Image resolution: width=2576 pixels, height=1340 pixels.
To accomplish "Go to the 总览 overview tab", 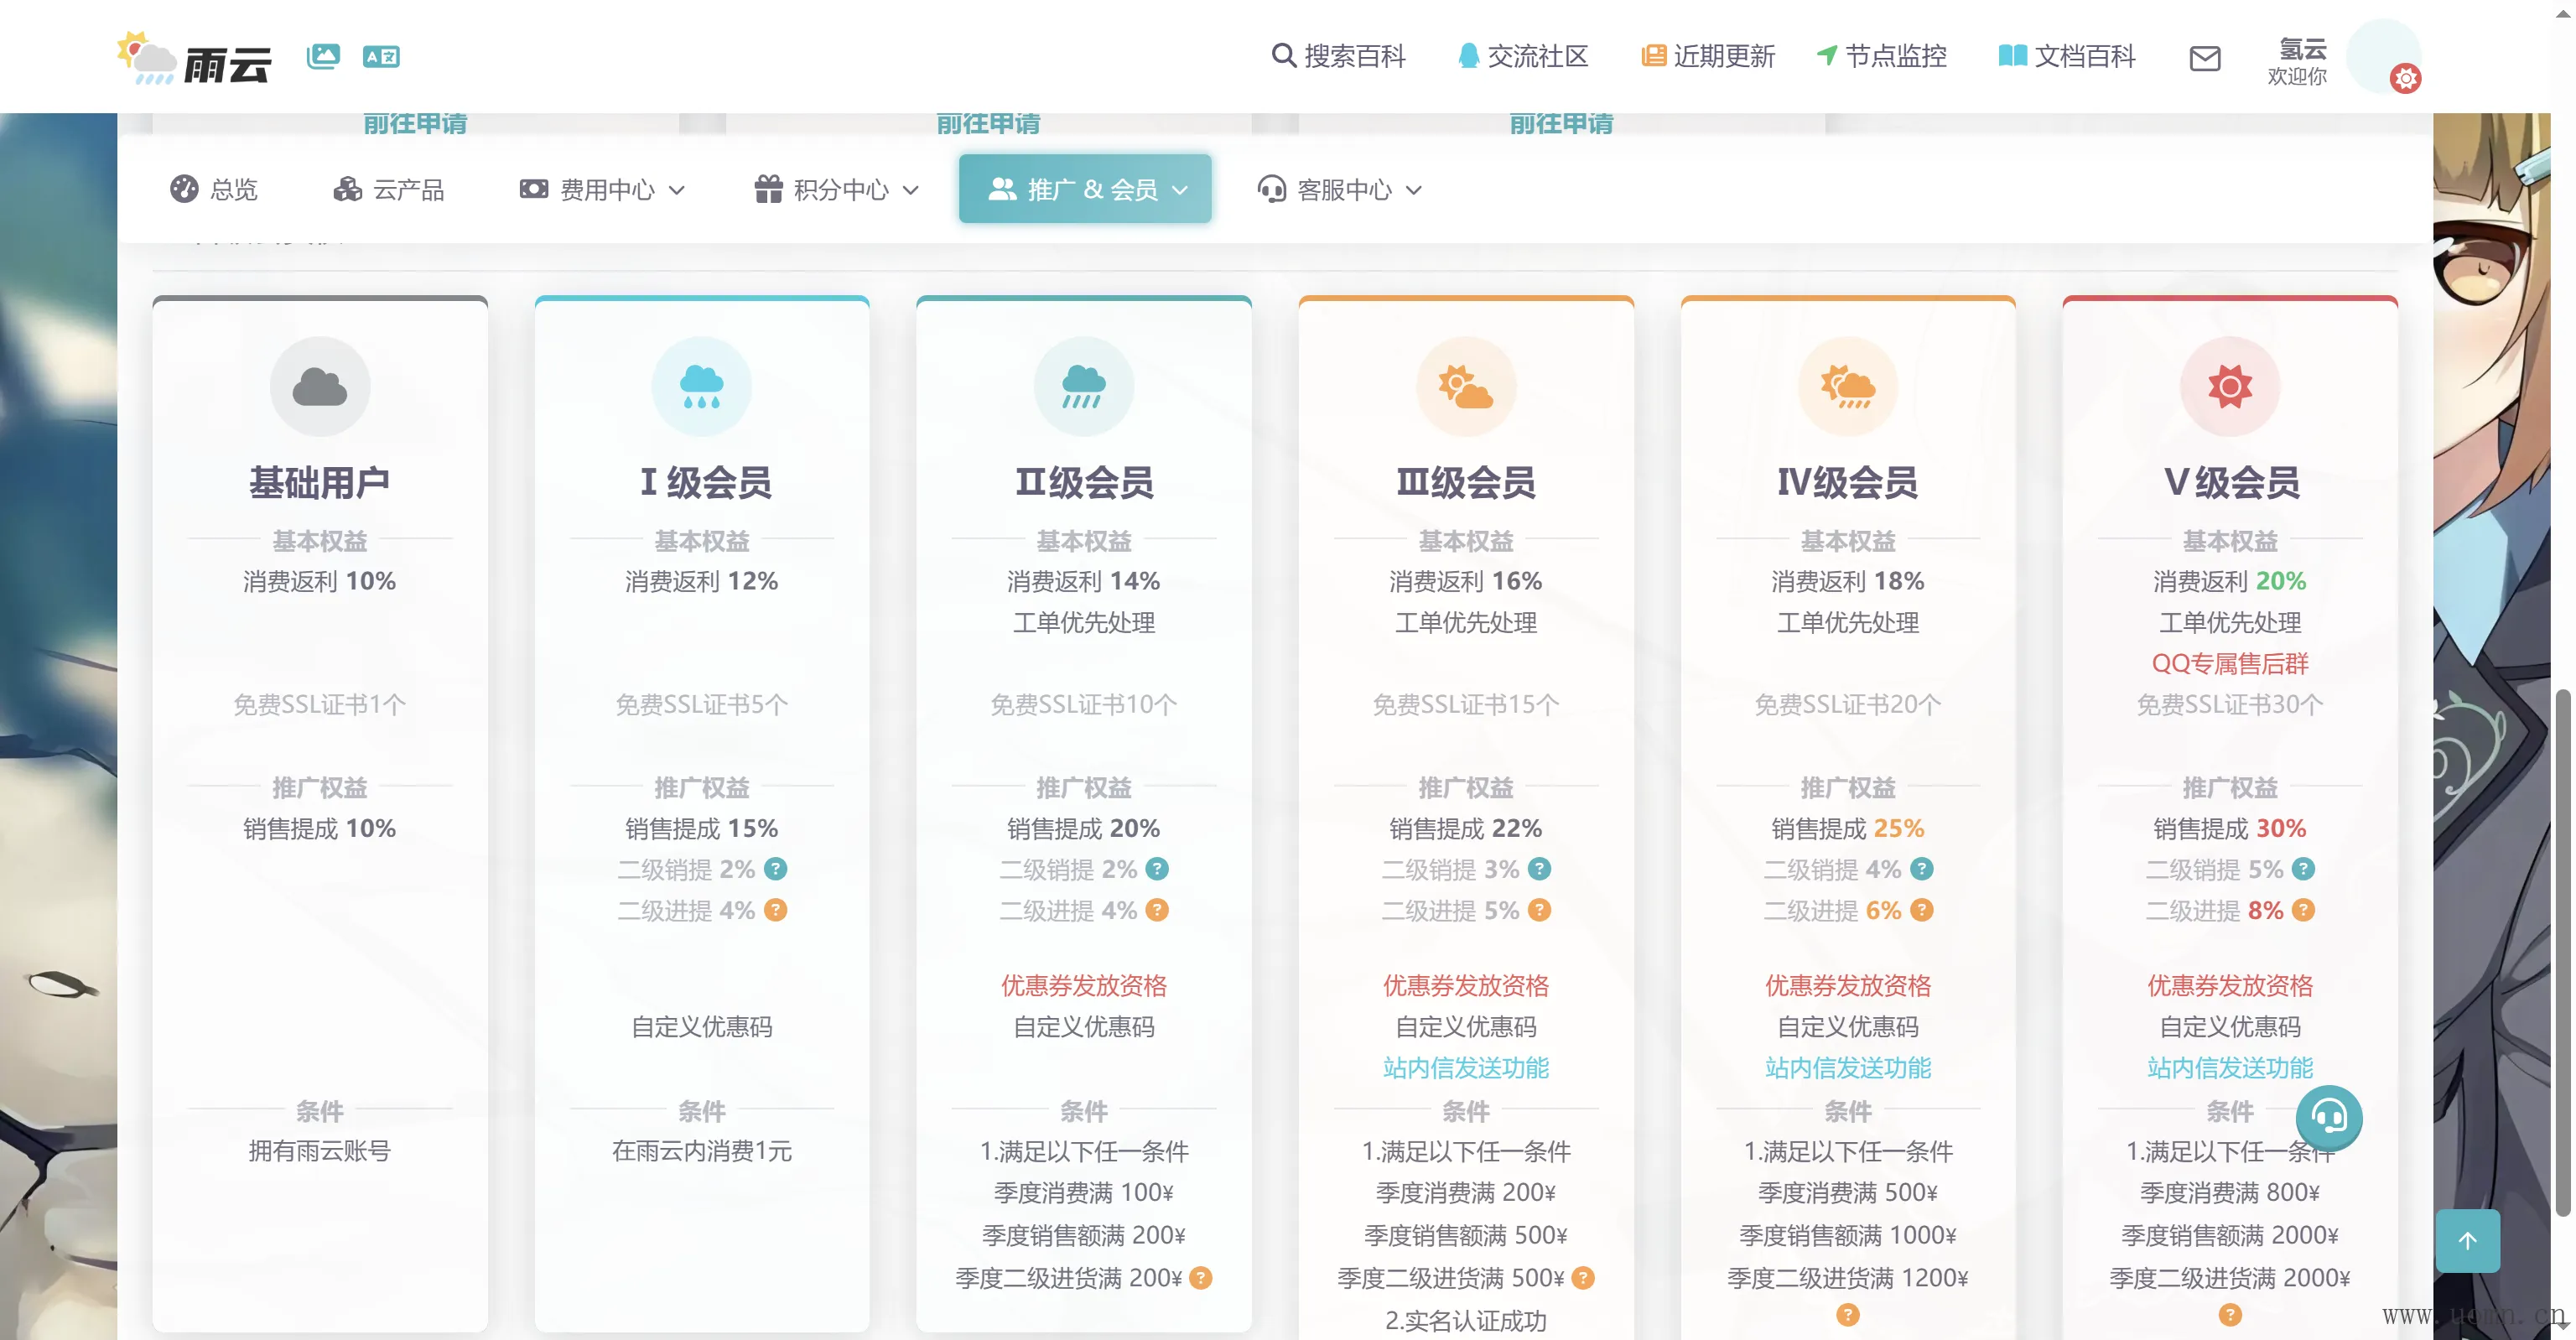I will coord(214,189).
